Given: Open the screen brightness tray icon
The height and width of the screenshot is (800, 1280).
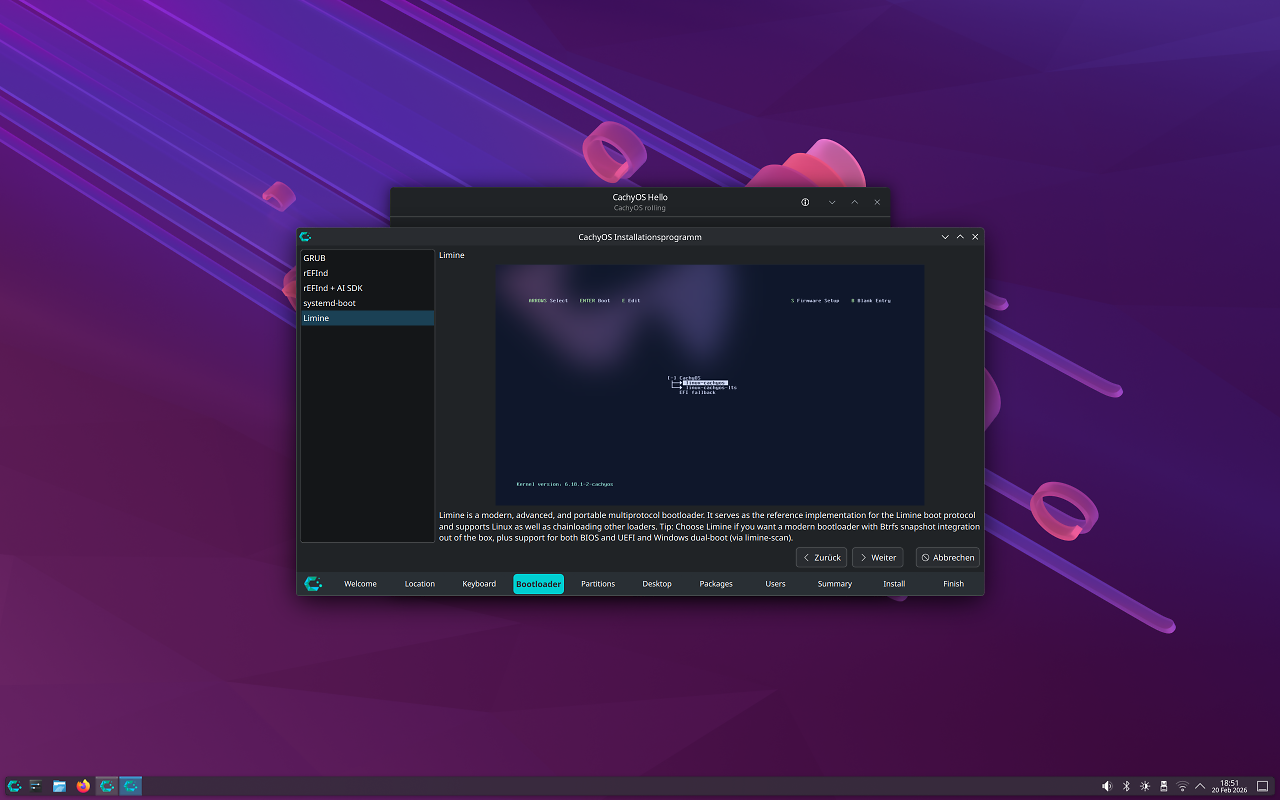Looking at the screenshot, I should point(1145,786).
